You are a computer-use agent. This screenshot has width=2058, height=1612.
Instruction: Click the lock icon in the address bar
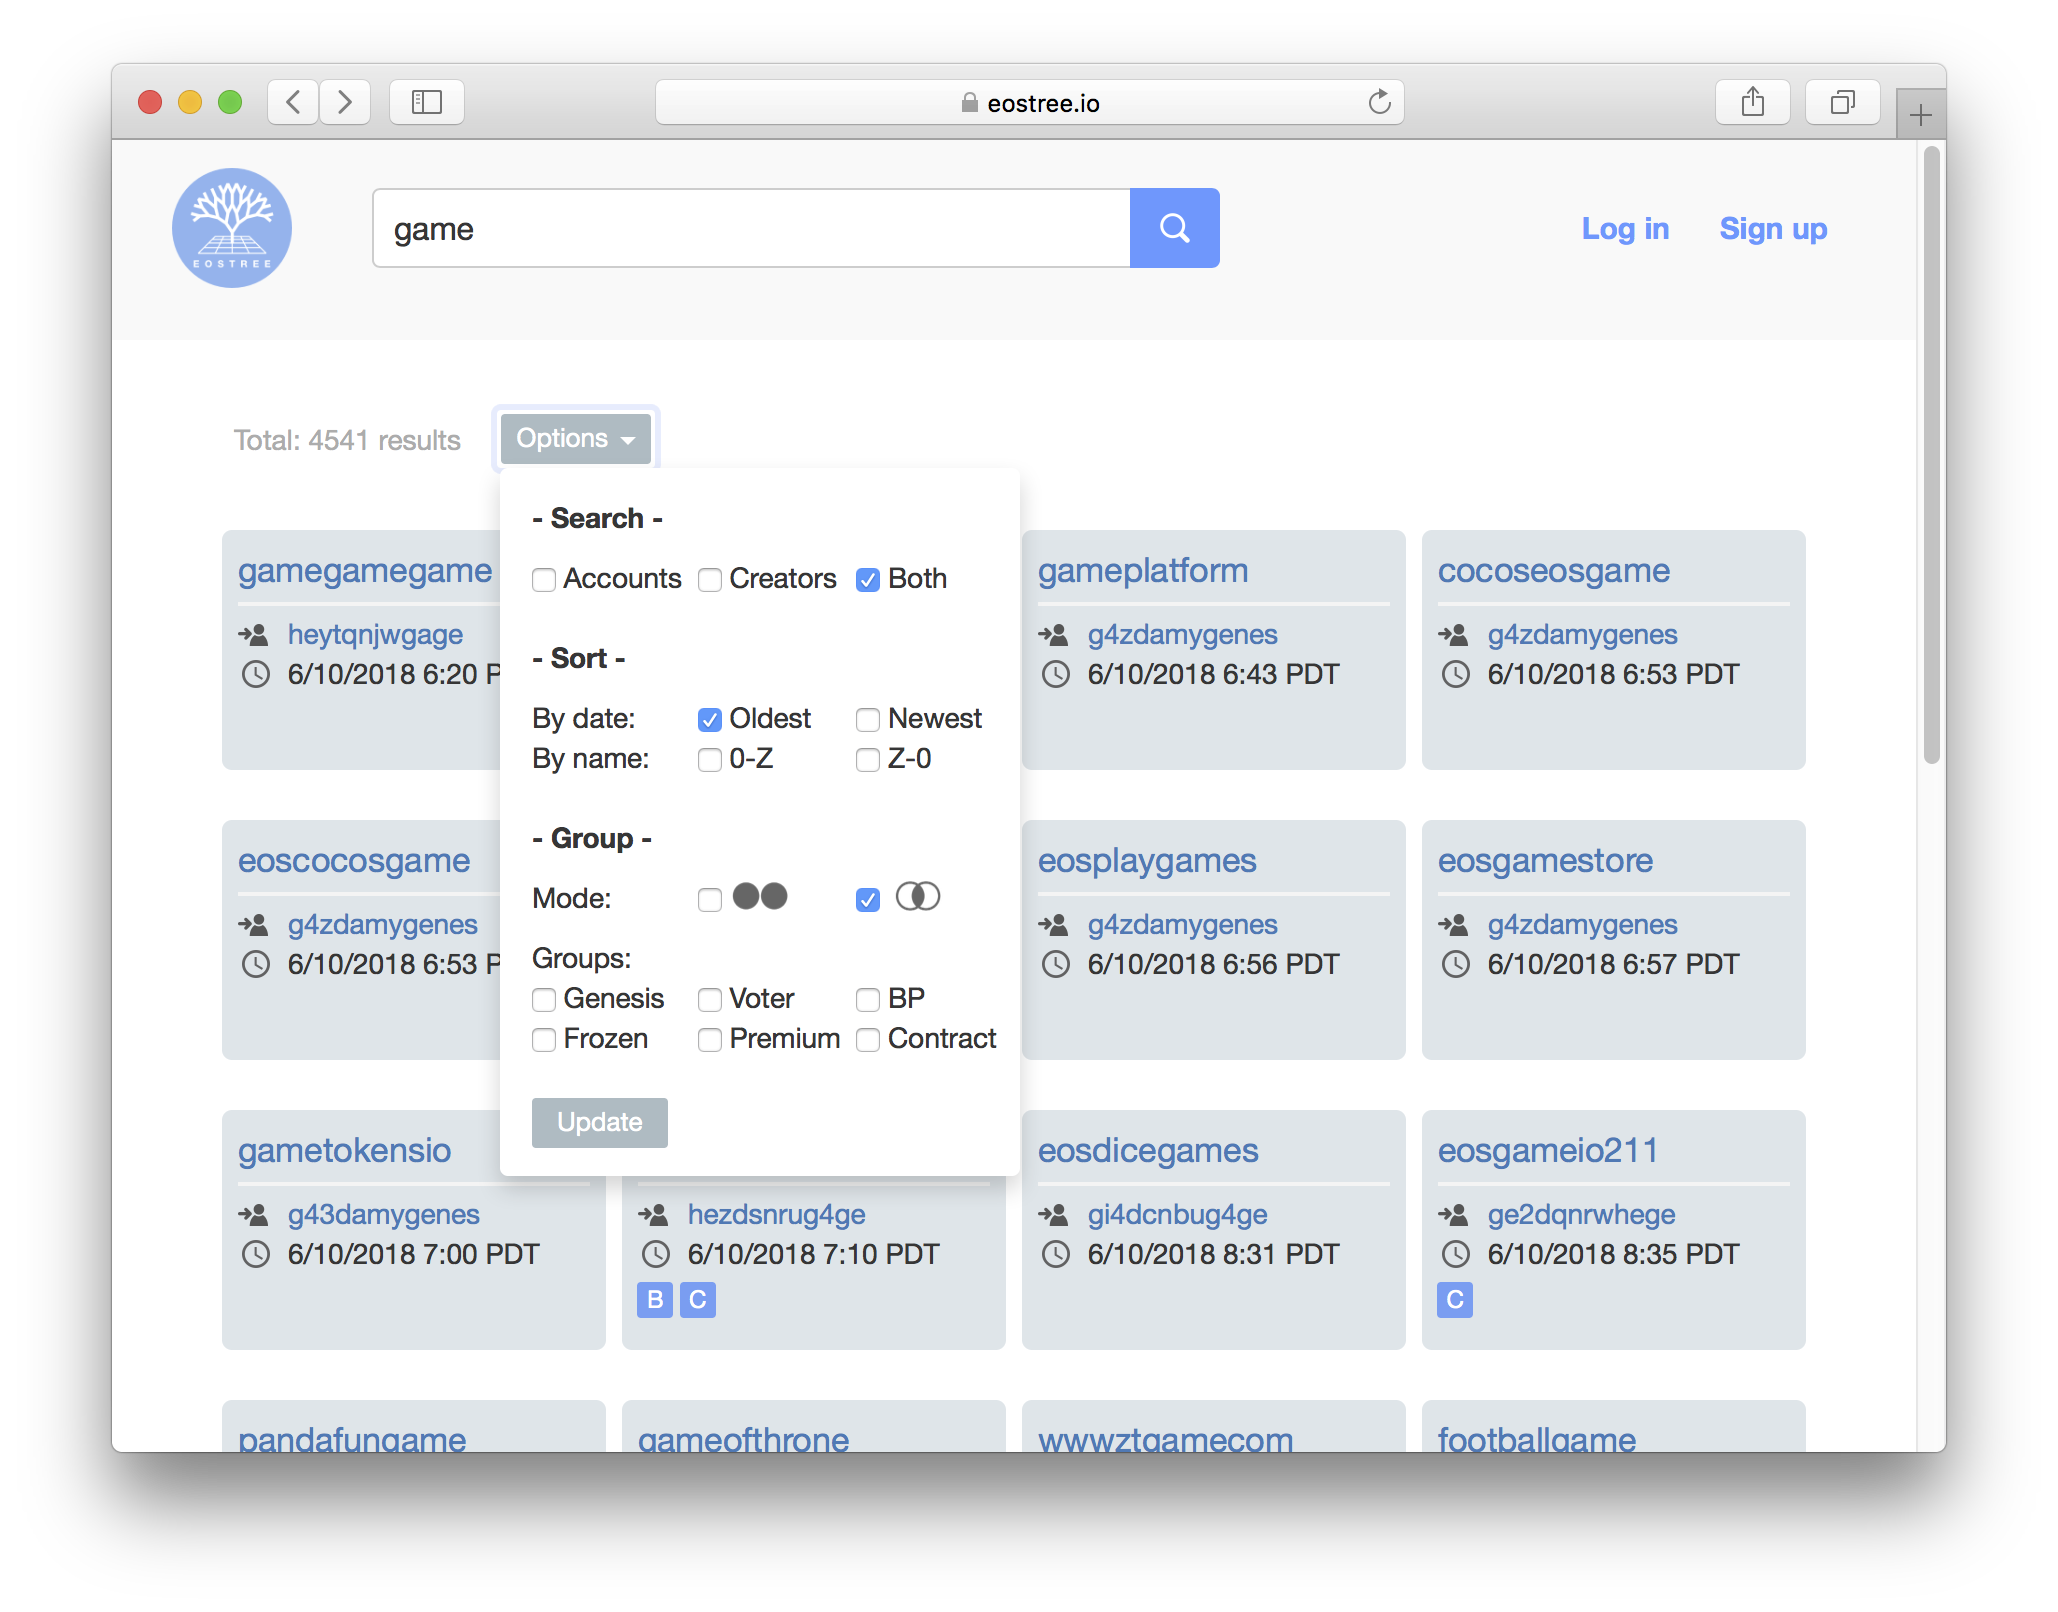(x=969, y=102)
